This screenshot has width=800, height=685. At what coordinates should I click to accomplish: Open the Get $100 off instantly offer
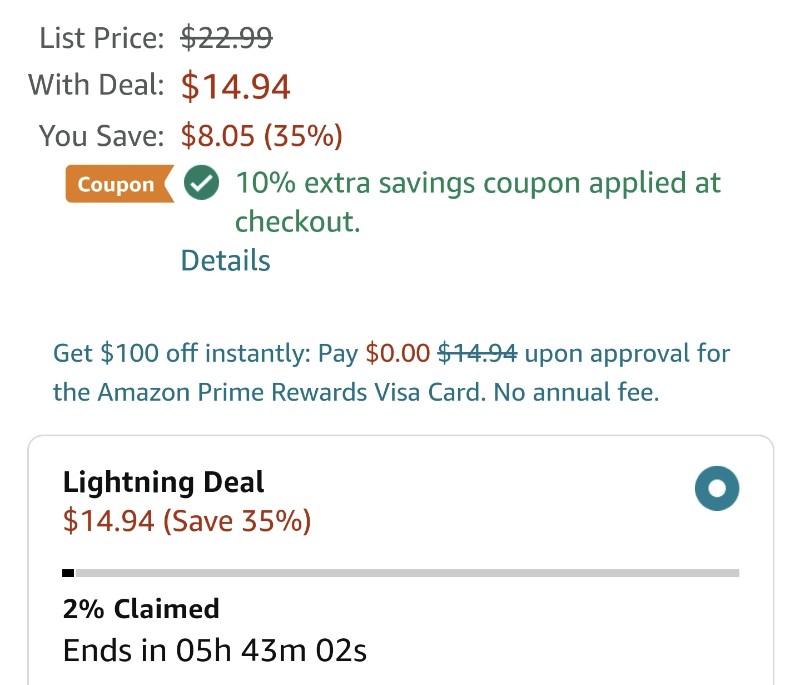click(391, 372)
